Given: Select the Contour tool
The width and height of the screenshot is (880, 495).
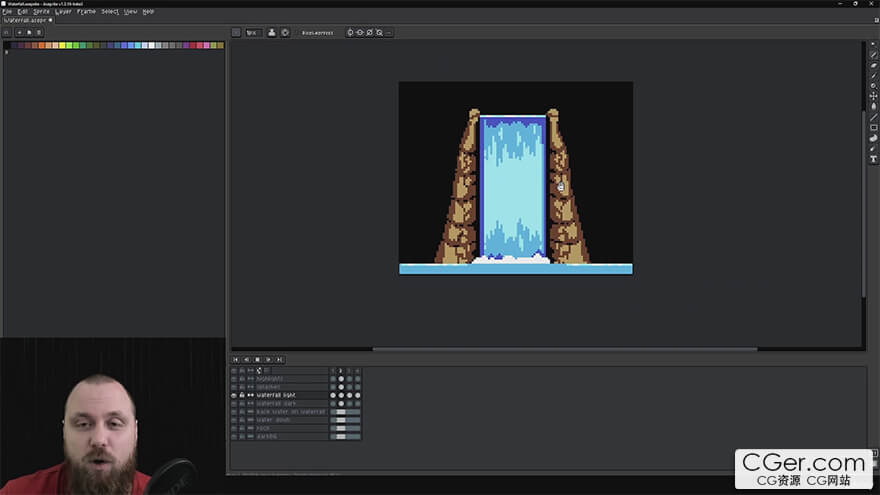Looking at the screenshot, I should pos(873,138).
